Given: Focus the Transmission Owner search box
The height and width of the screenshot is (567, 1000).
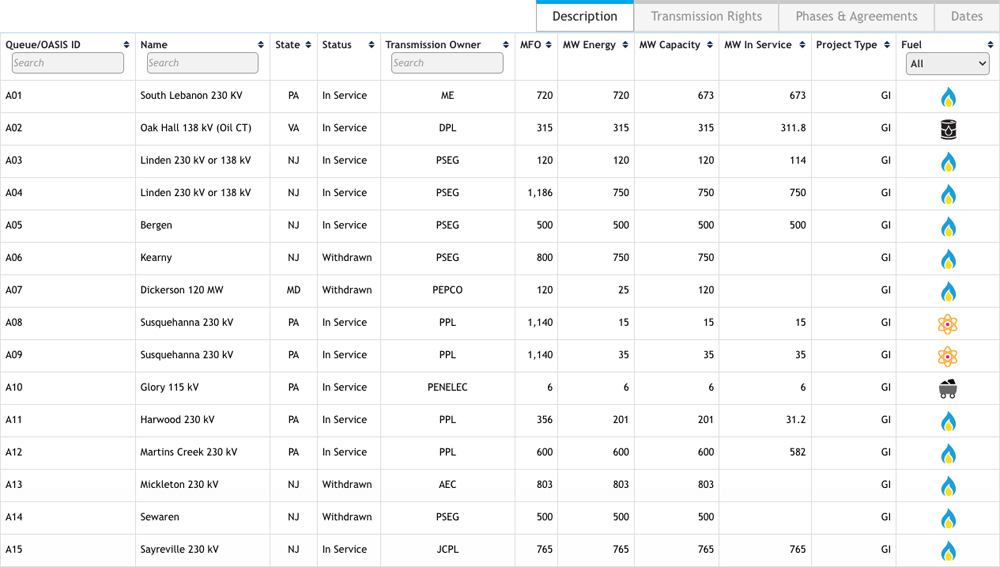Looking at the screenshot, I should [446, 63].
